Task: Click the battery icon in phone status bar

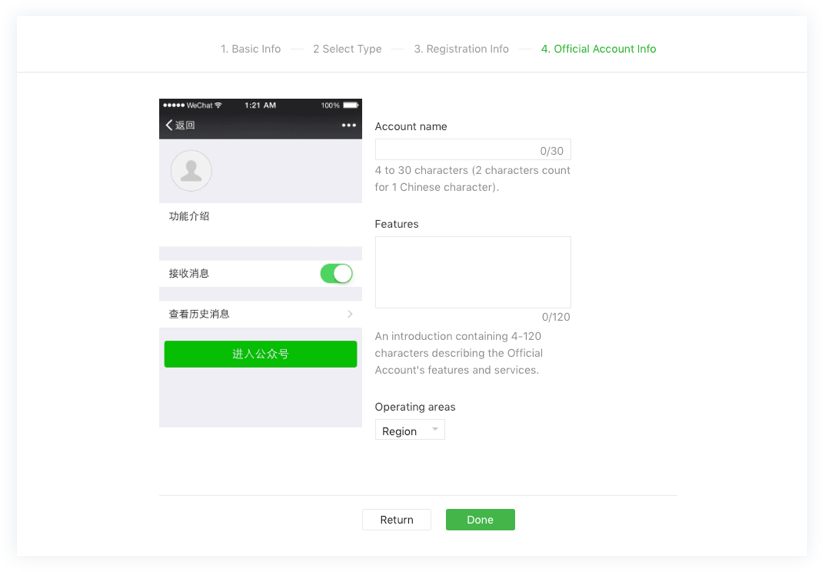Action: [349, 105]
